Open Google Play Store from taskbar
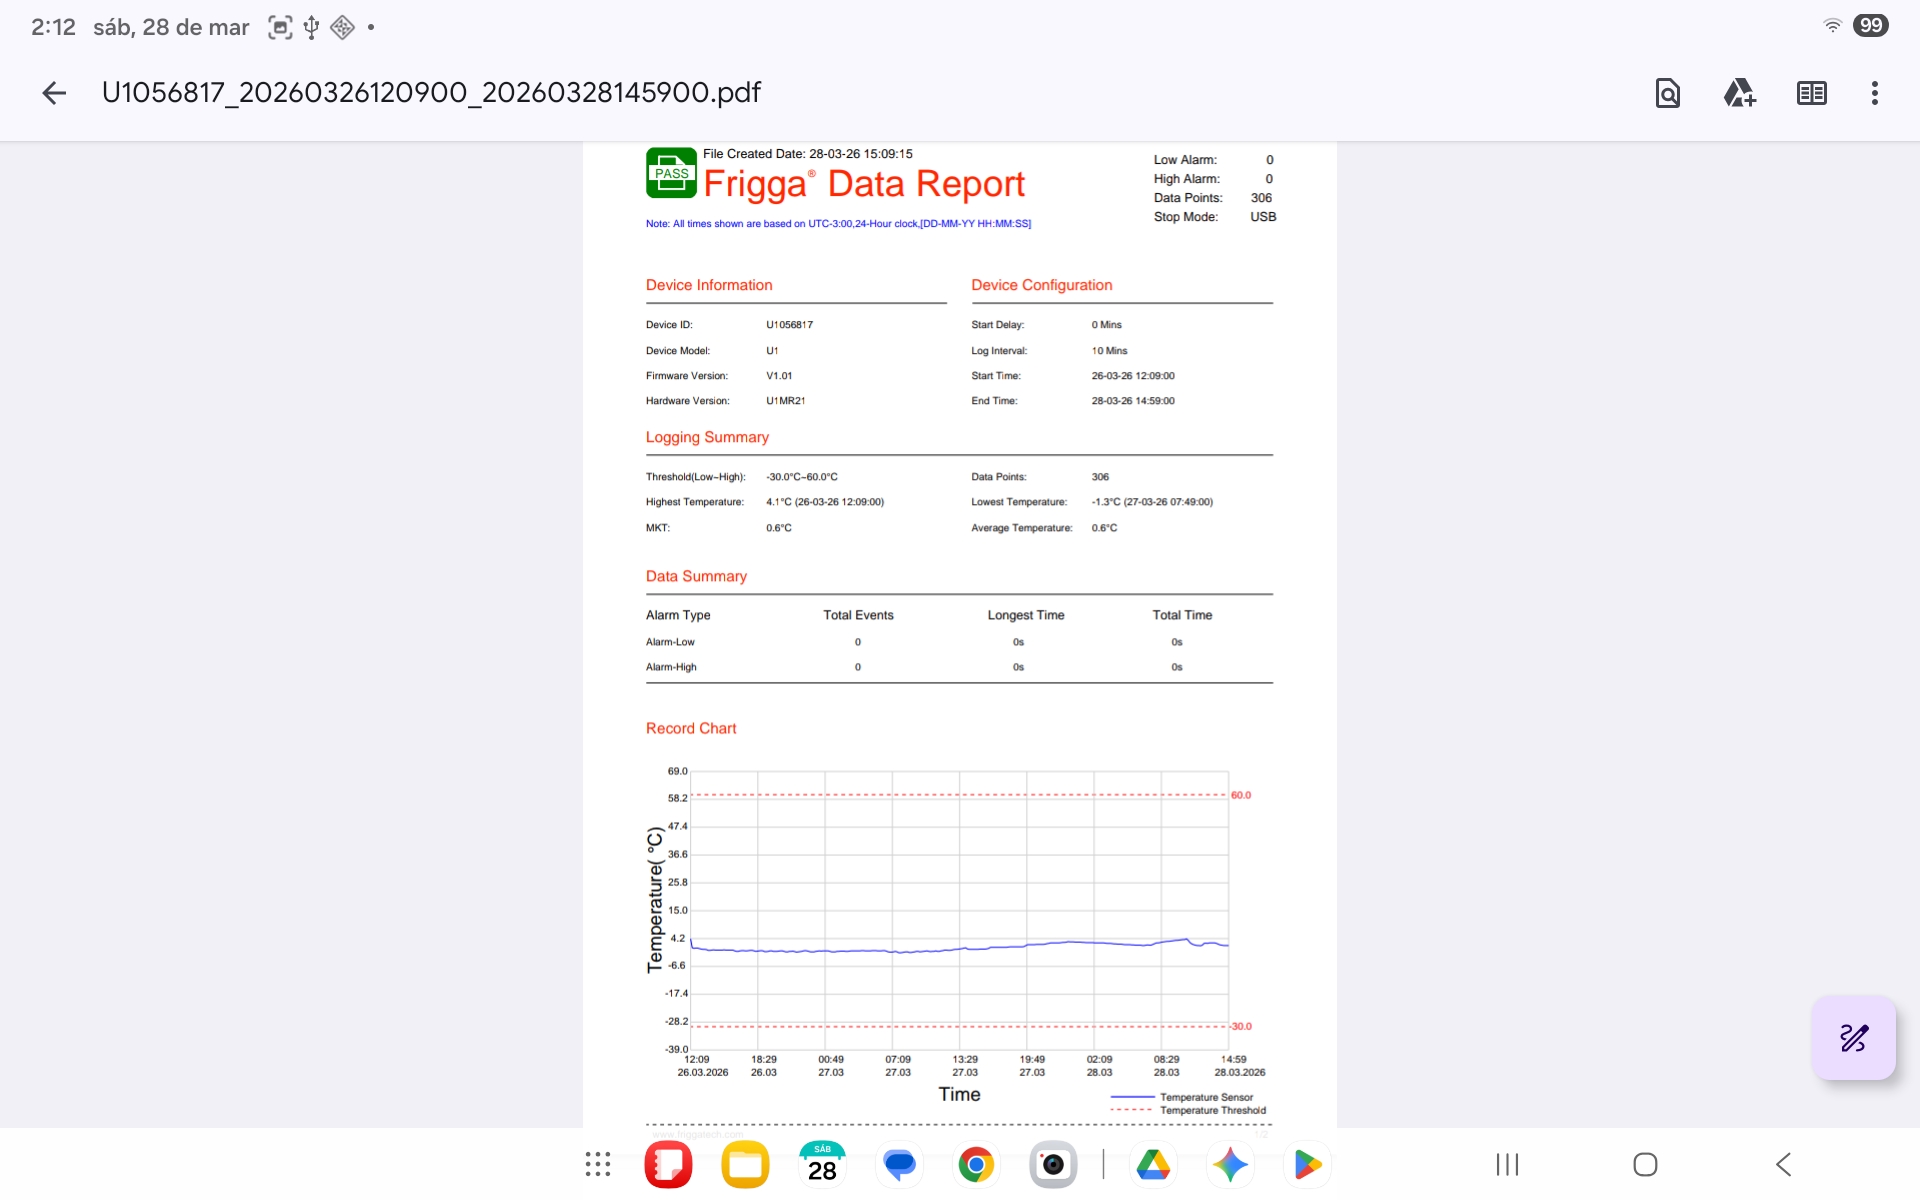The image size is (1920, 1200). (x=1307, y=1164)
